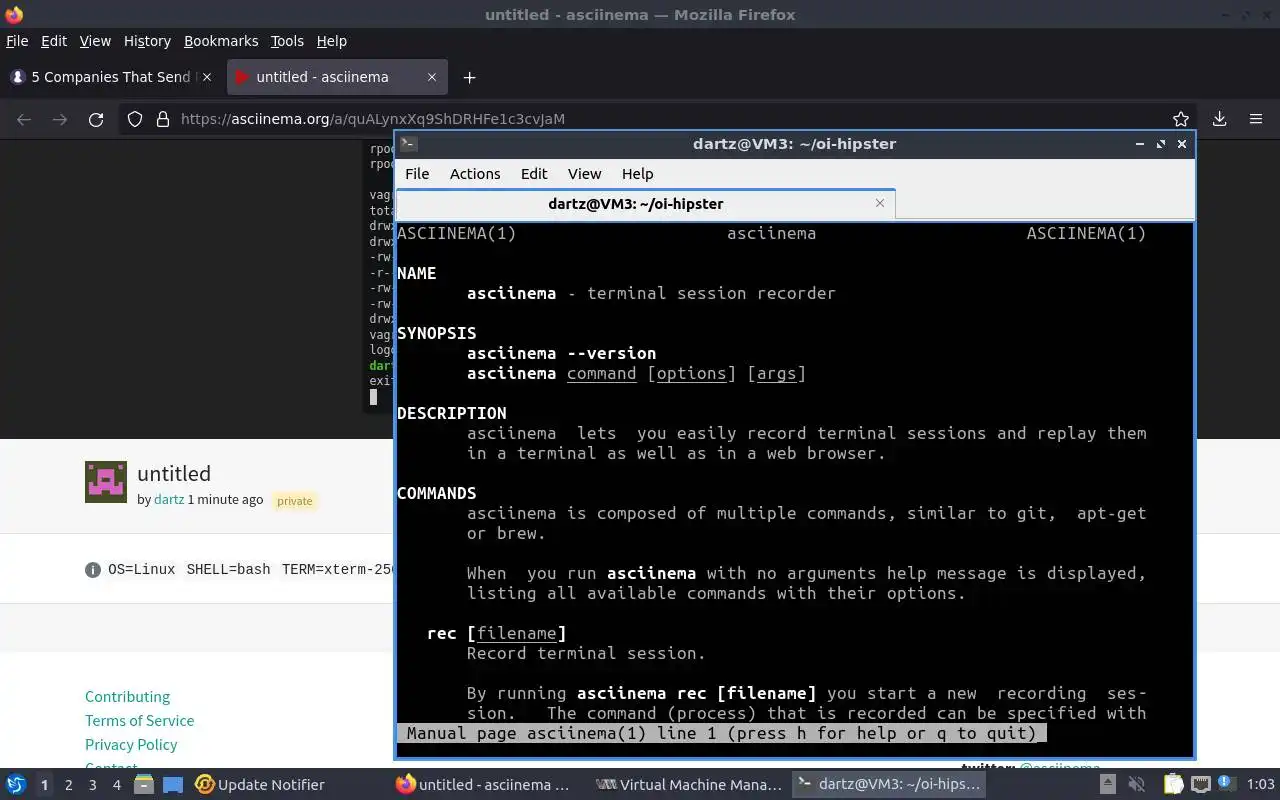Click the terminal icon in terminal title bar
1280x800 pixels.
tap(408, 144)
